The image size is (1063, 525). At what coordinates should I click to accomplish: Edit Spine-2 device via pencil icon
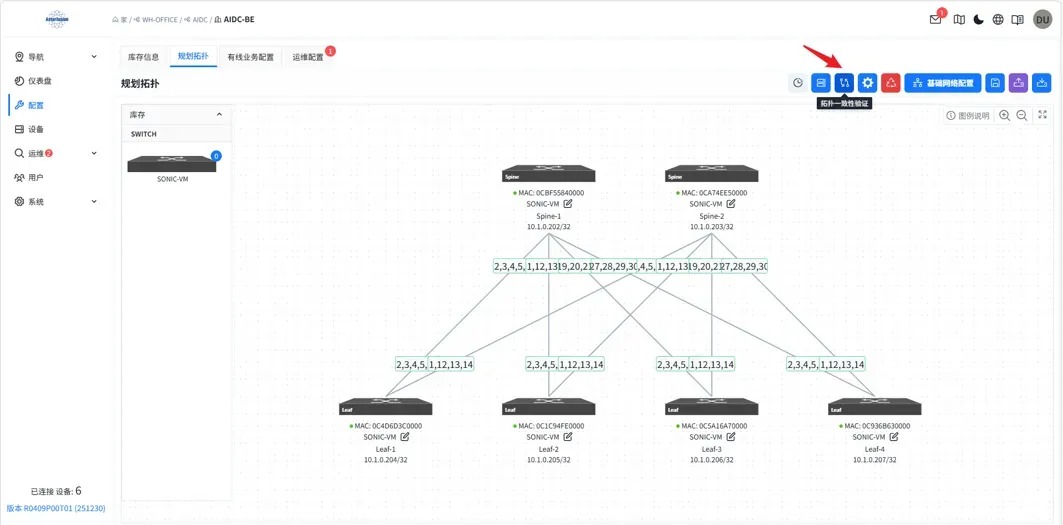tap(731, 203)
